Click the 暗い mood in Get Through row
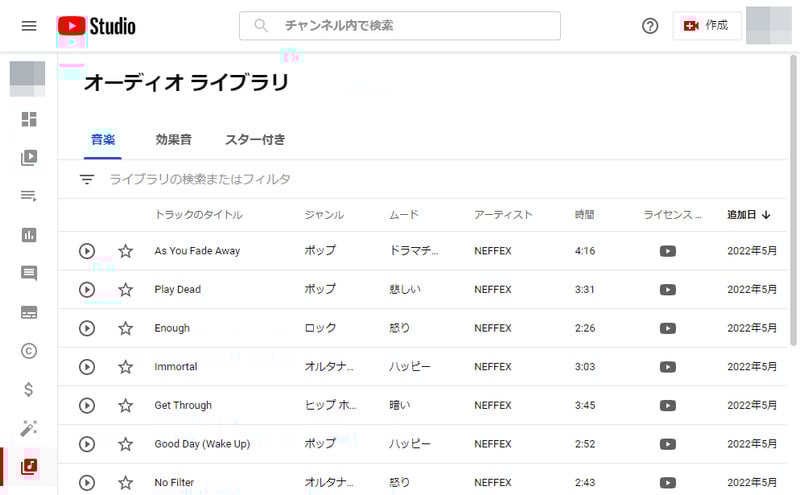The height and width of the screenshot is (495, 800). pyautogui.click(x=399, y=406)
